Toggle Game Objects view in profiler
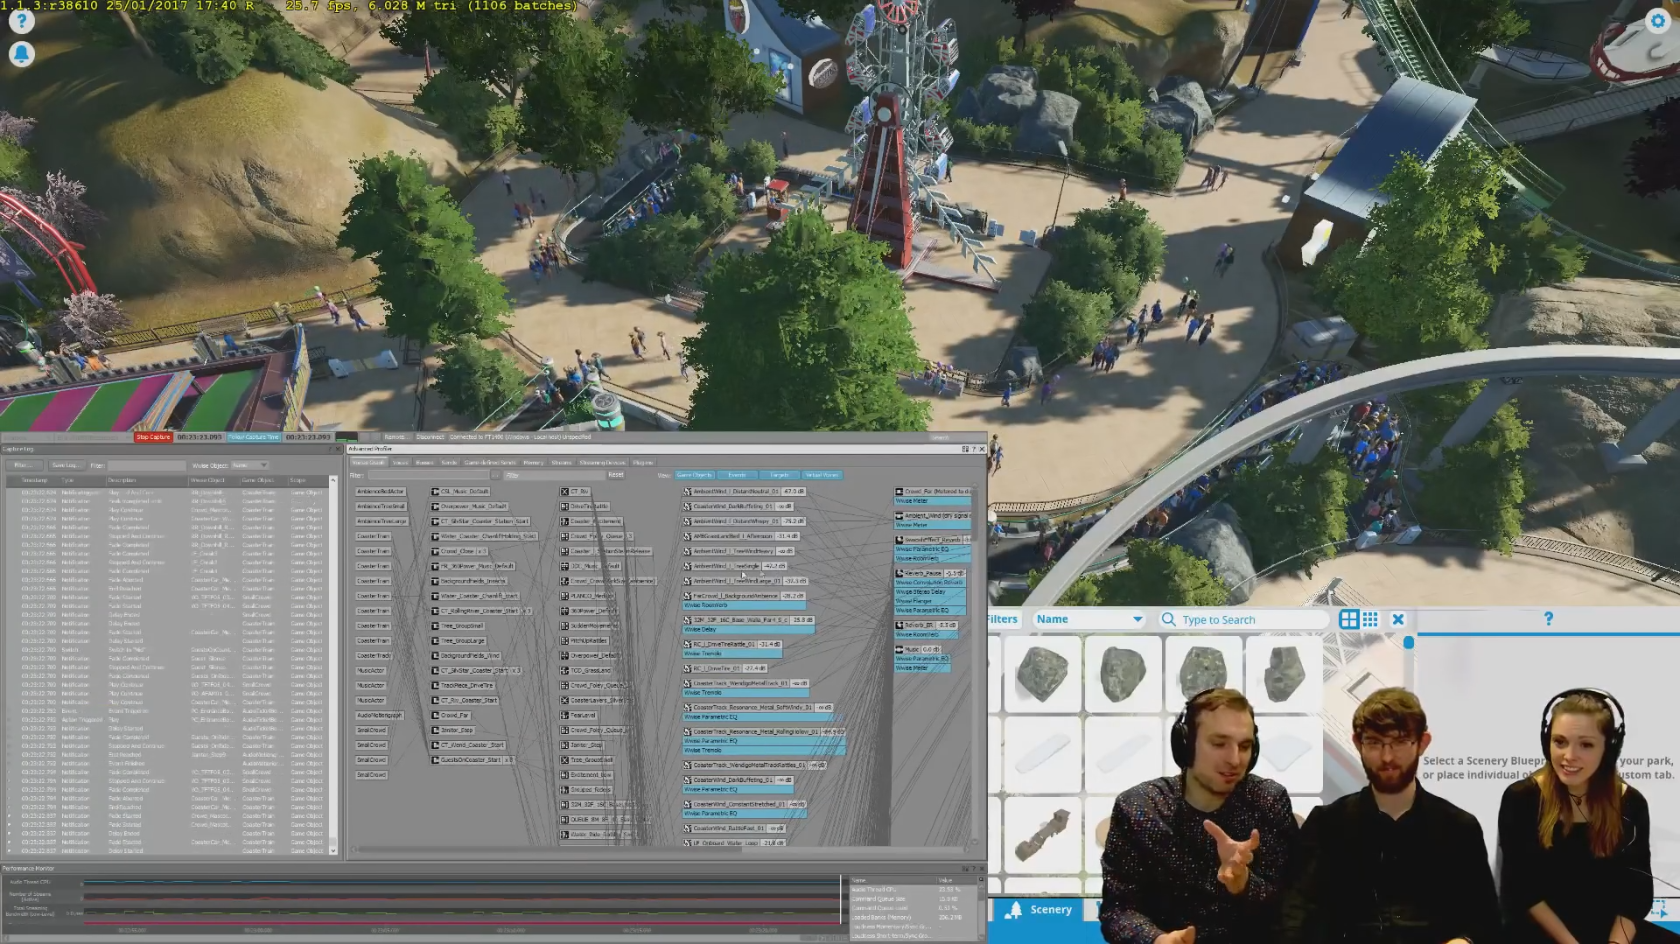The image size is (1680, 944). [x=695, y=475]
